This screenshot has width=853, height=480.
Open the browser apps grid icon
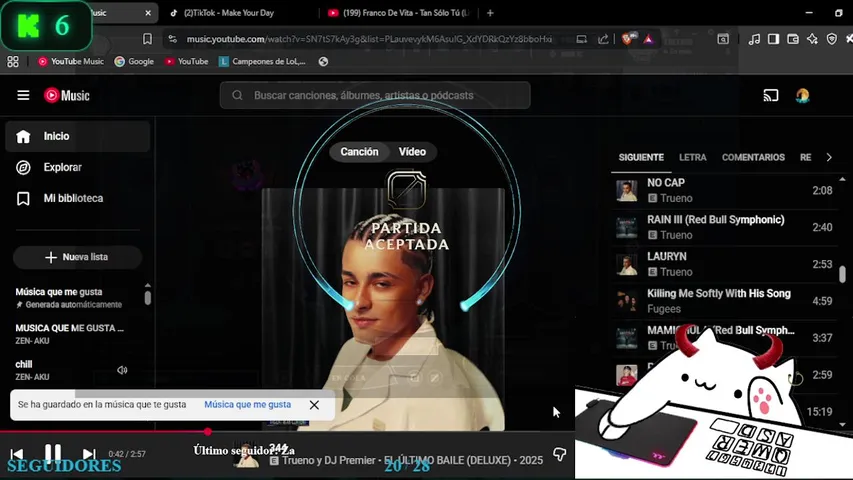coord(13,61)
